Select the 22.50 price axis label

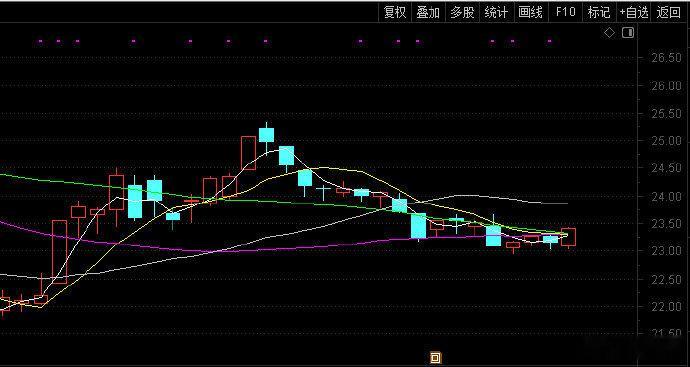point(665,279)
